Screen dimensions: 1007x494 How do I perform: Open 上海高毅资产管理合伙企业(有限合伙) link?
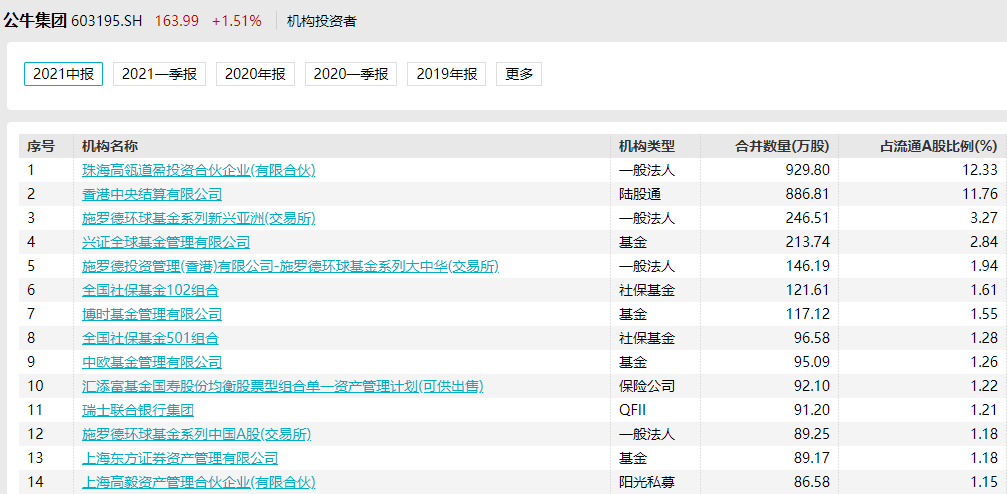click(199, 482)
